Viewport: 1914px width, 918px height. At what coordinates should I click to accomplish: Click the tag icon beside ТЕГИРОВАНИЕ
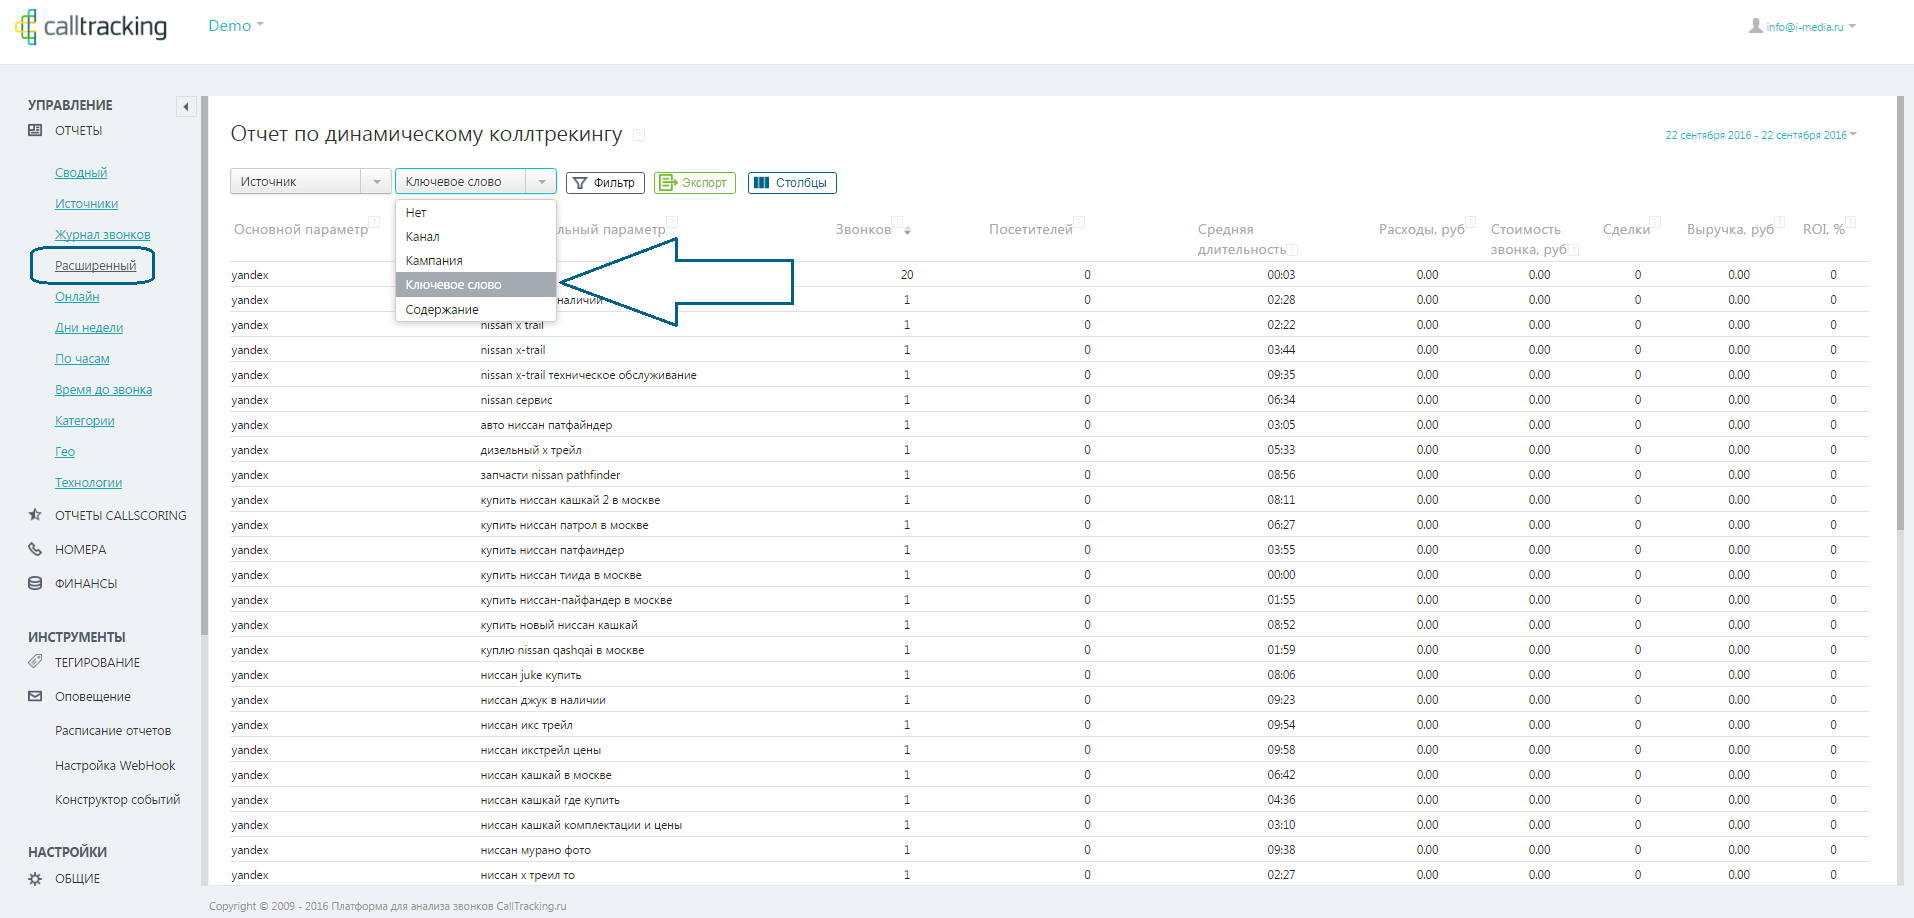pyautogui.click(x=35, y=662)
